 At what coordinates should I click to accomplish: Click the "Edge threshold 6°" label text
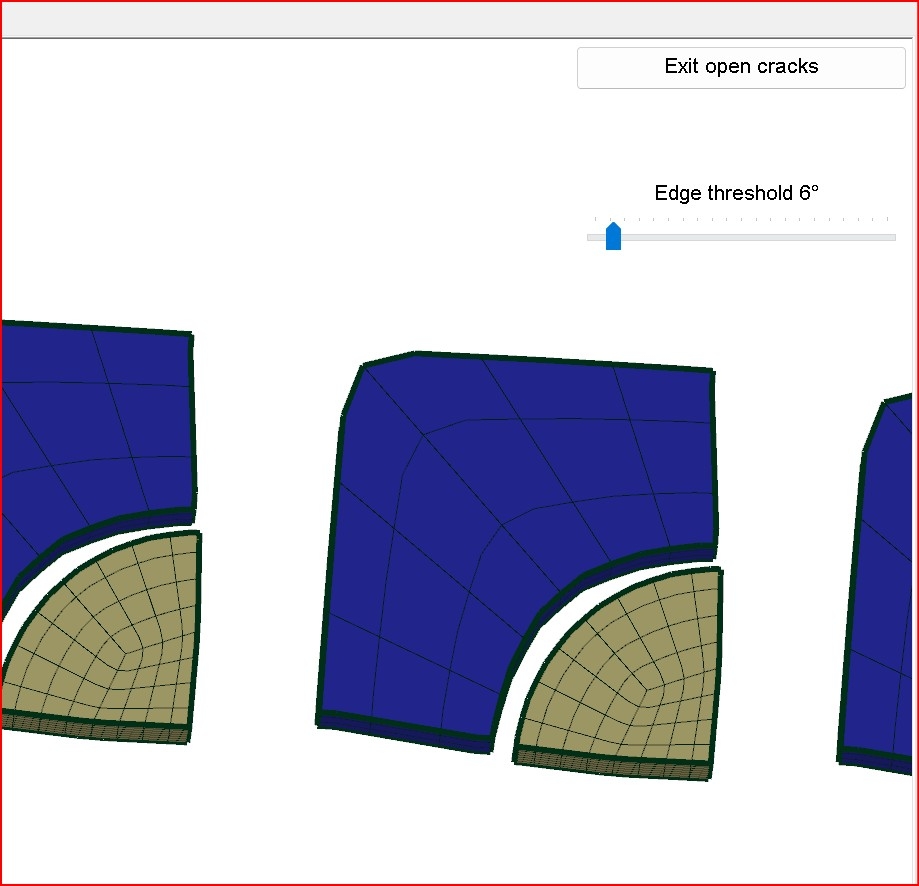coord(736,193)
